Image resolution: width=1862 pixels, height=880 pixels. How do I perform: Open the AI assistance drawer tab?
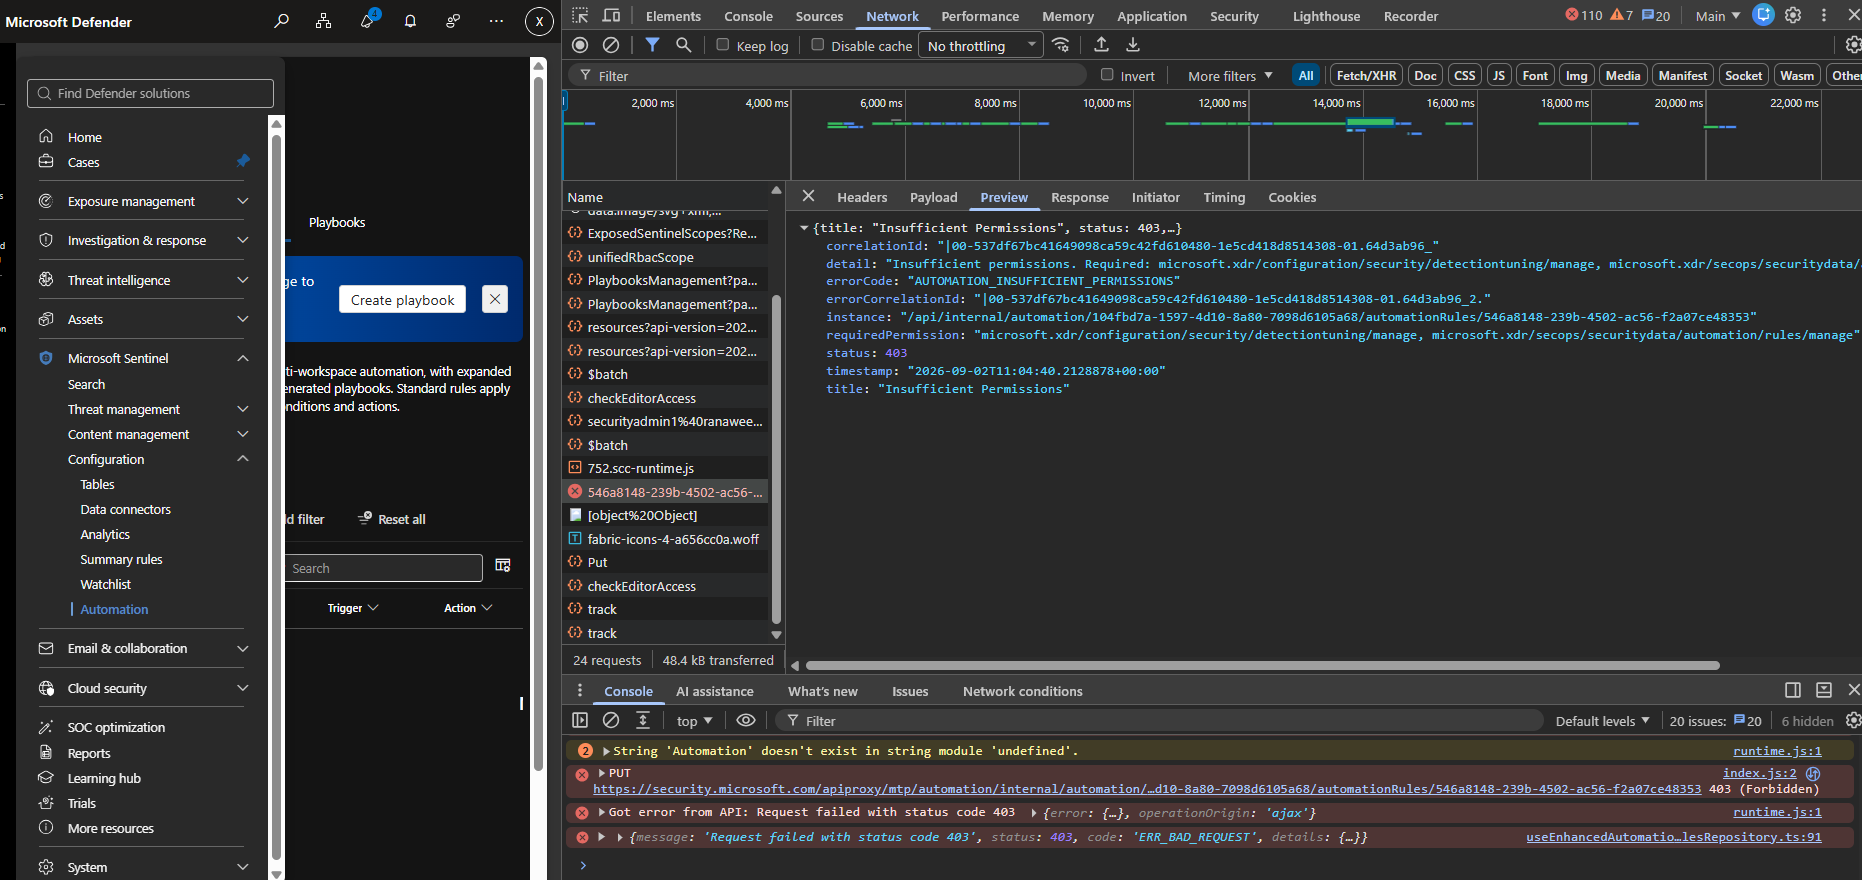click(x=715, y=691)
